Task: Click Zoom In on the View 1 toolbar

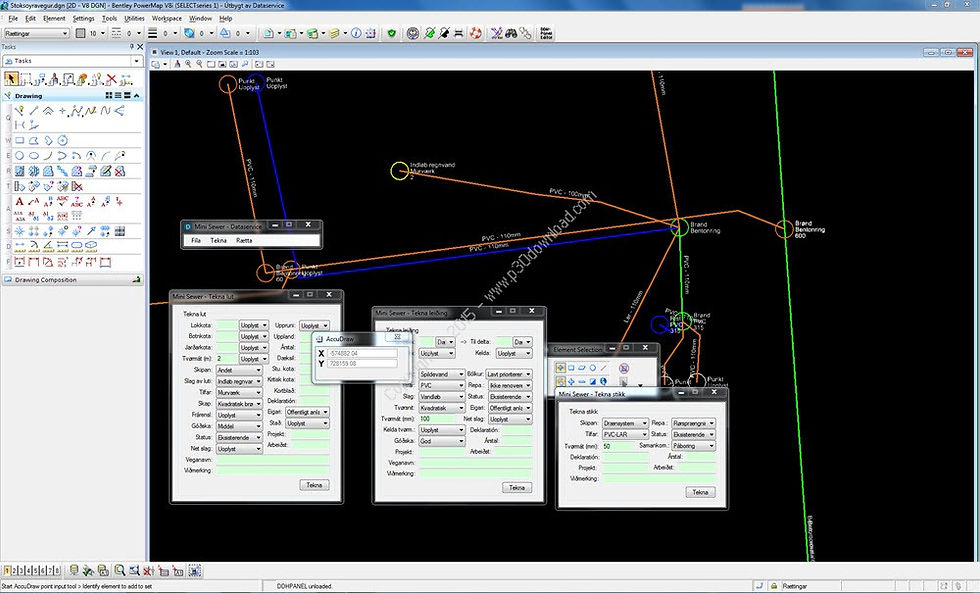Action: click(188, 64)
